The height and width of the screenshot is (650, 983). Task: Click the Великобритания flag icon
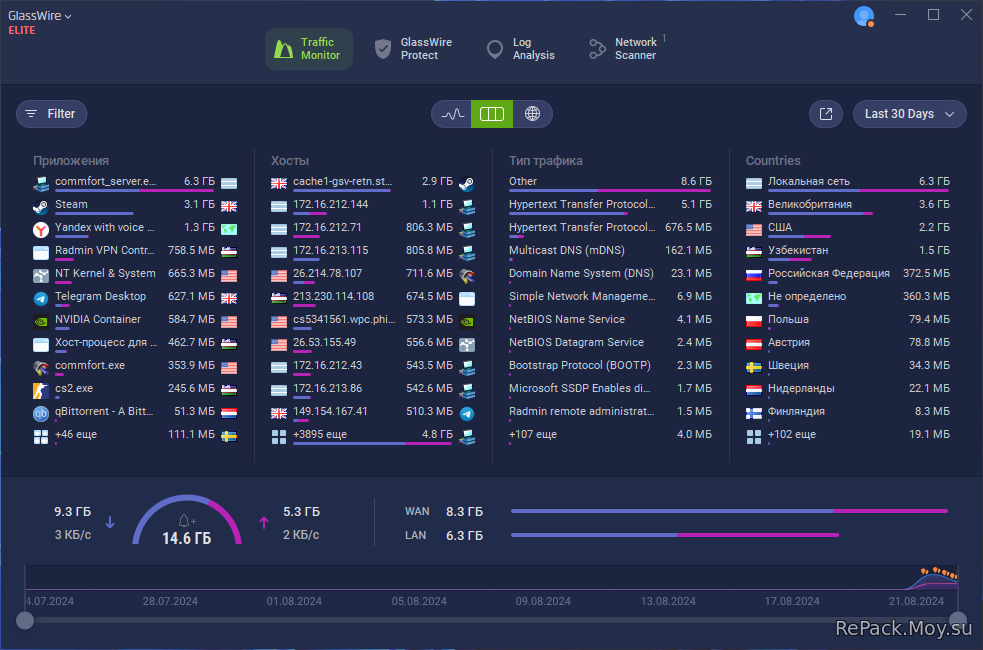coord(754,207)
